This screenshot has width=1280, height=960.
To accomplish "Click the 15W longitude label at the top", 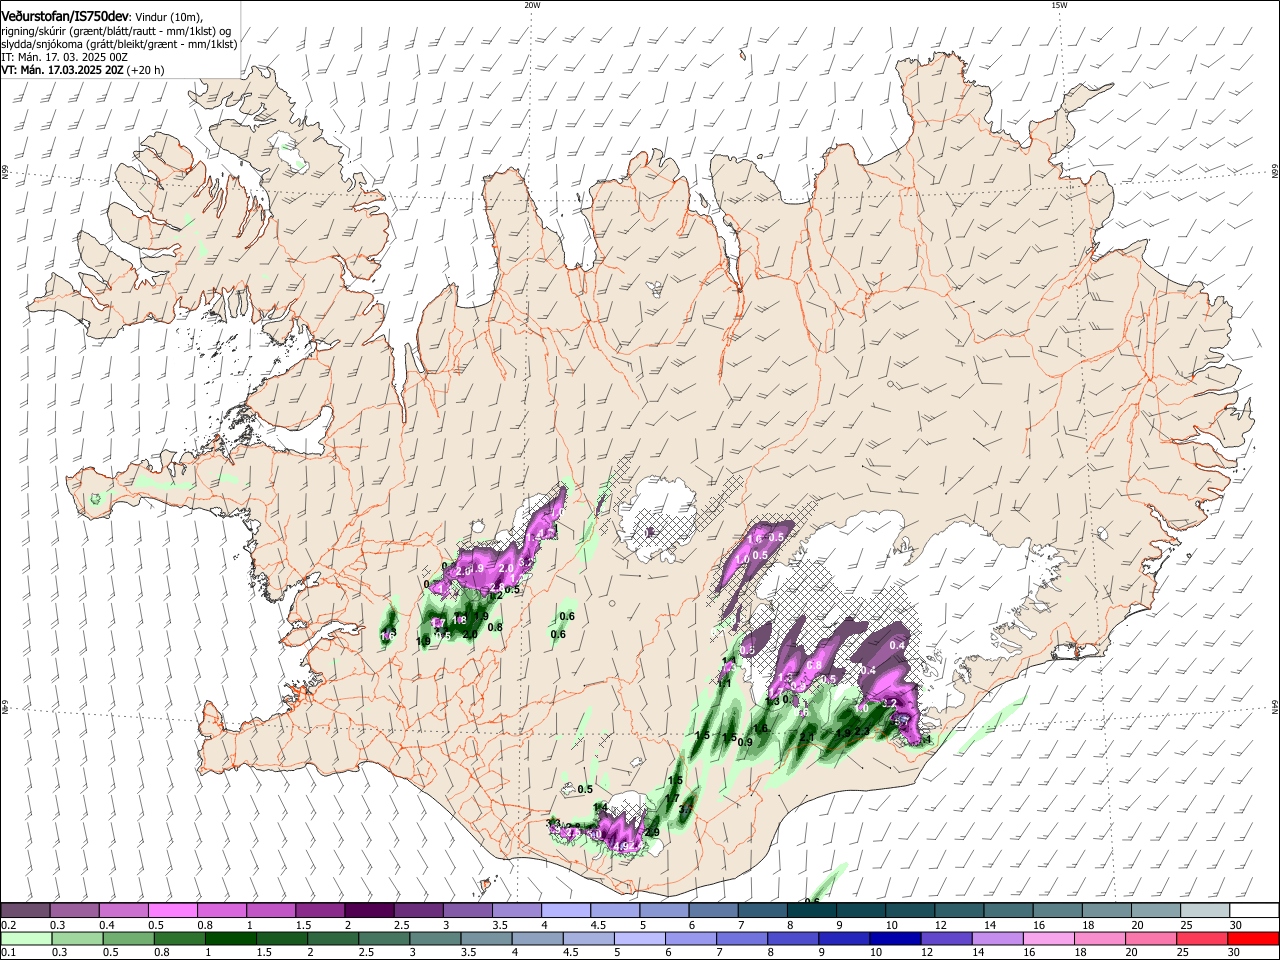I will (1059, 5).
